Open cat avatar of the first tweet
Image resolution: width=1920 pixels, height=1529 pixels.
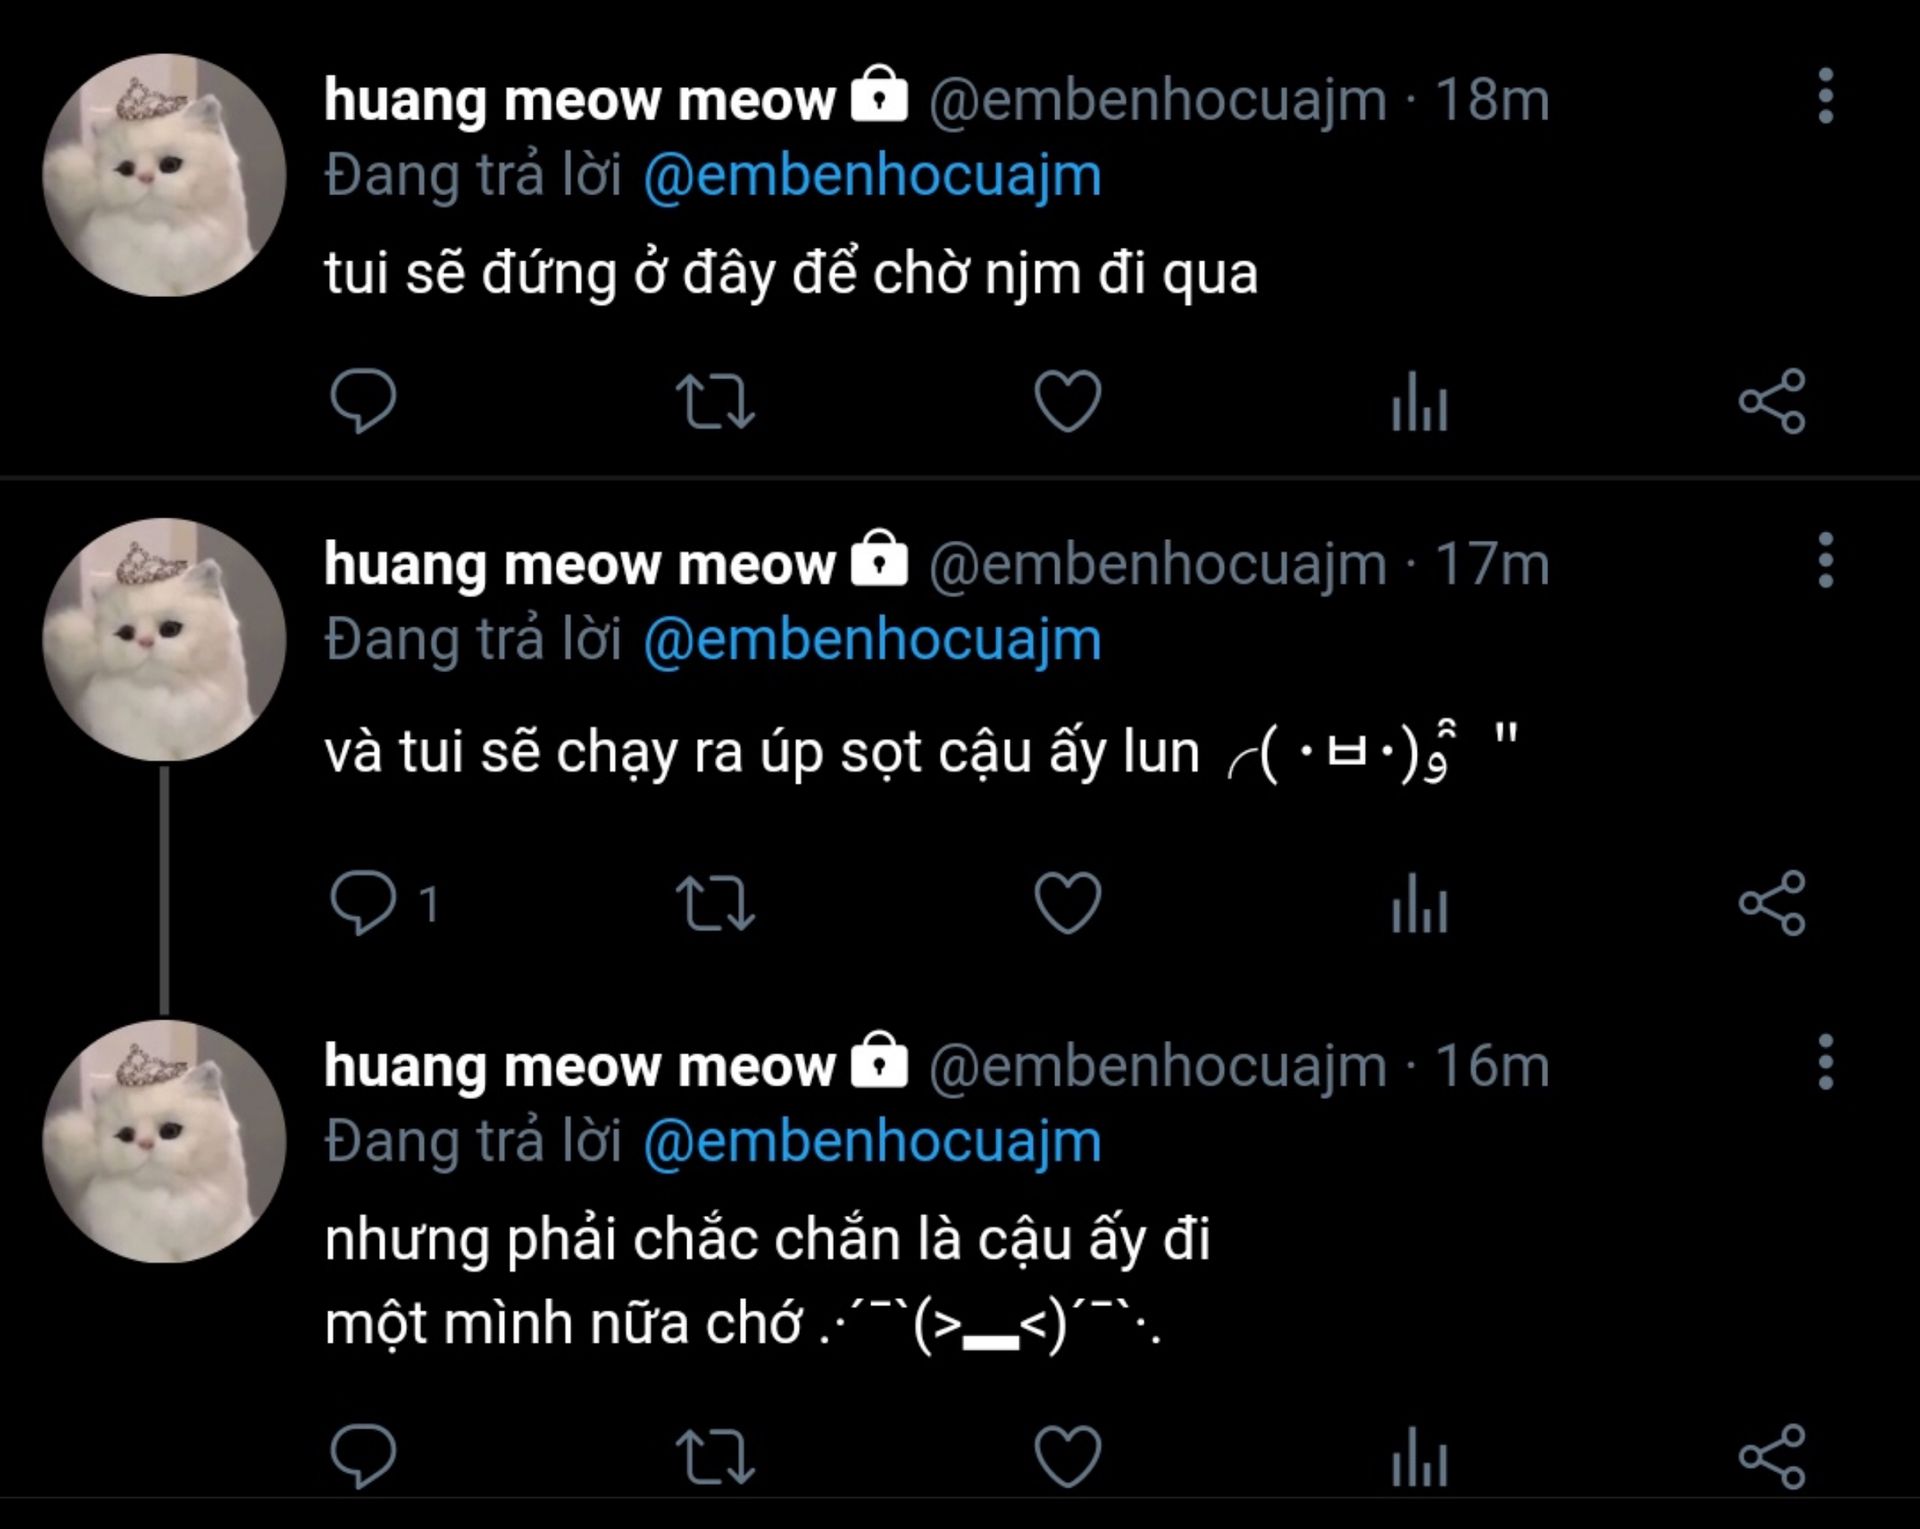pyautogui.click(x=164, y=175)
